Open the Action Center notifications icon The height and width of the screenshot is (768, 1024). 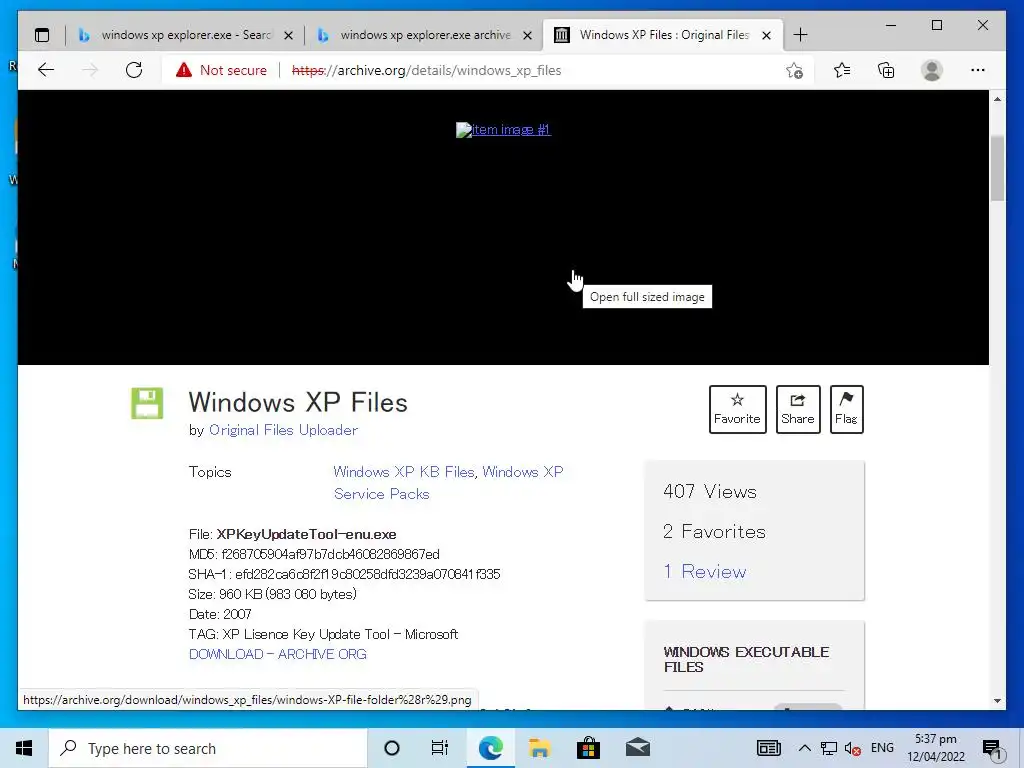point(993,748)
